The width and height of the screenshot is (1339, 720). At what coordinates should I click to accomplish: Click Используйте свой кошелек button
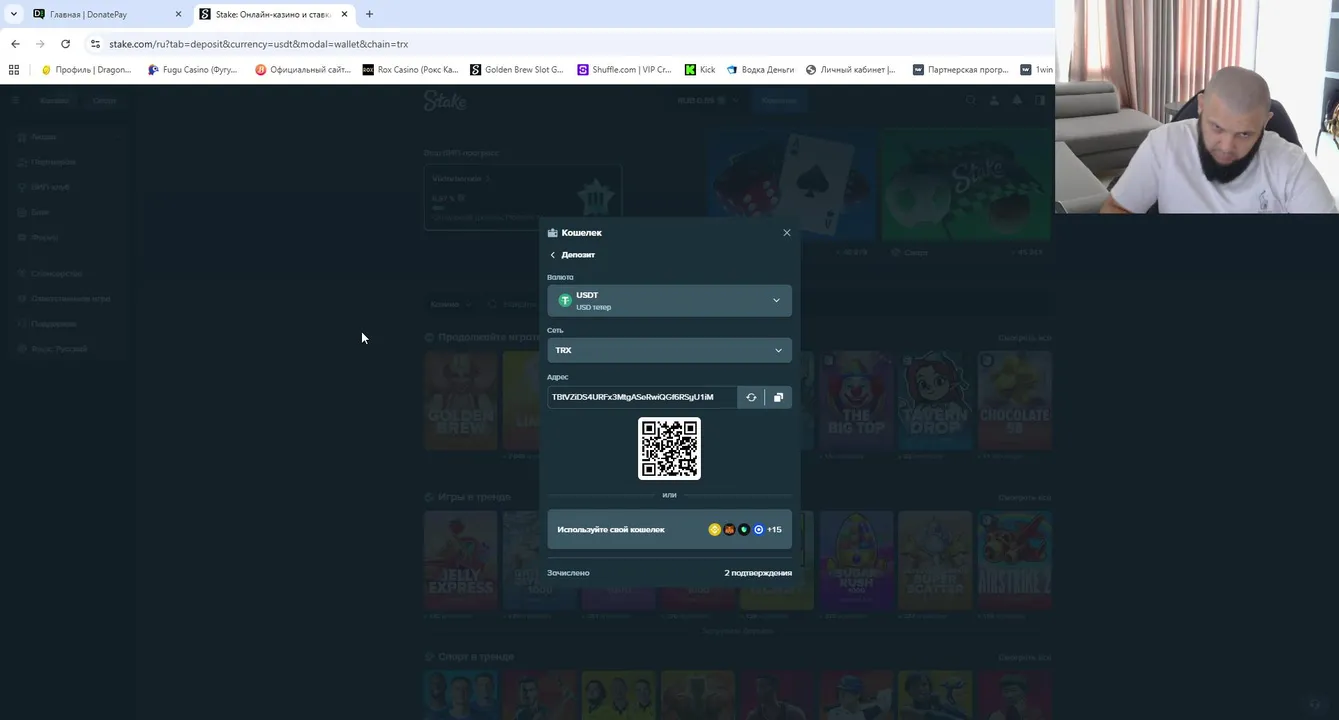tap(669, 530)
